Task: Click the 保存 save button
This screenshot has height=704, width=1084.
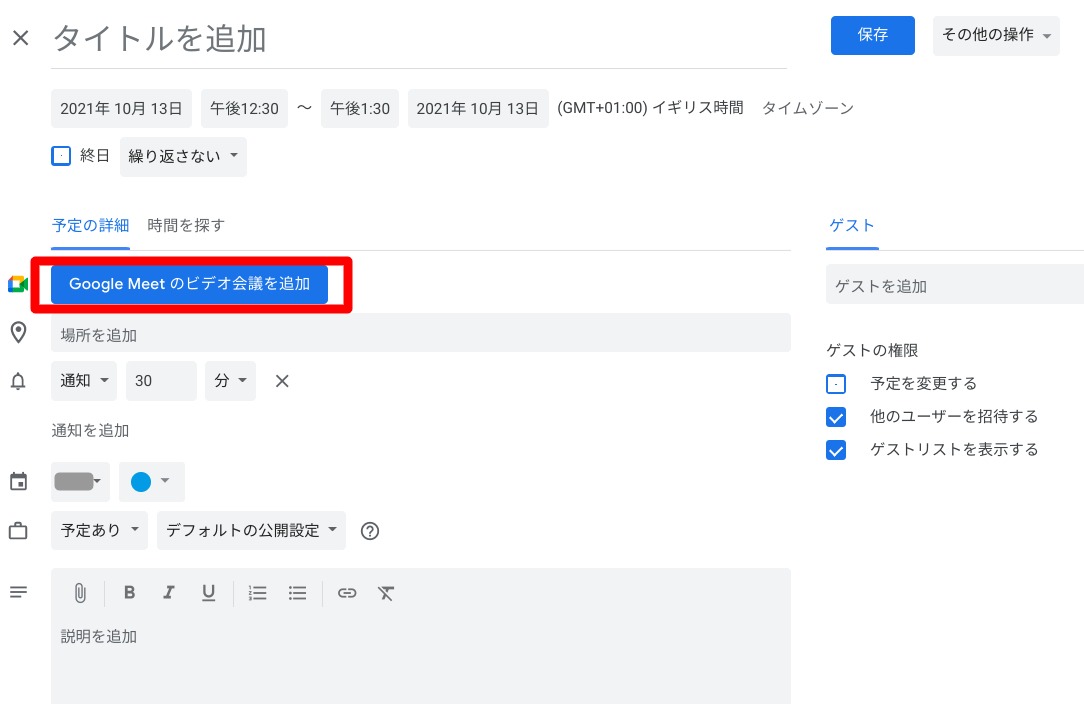Action: [x=872, y=34]
